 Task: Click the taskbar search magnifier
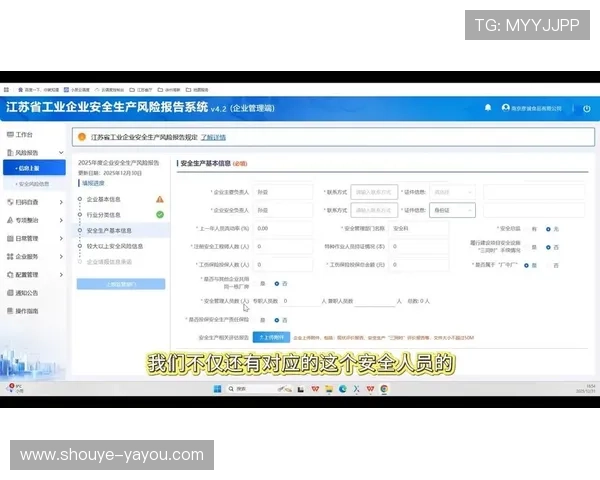tap(231, 389)
